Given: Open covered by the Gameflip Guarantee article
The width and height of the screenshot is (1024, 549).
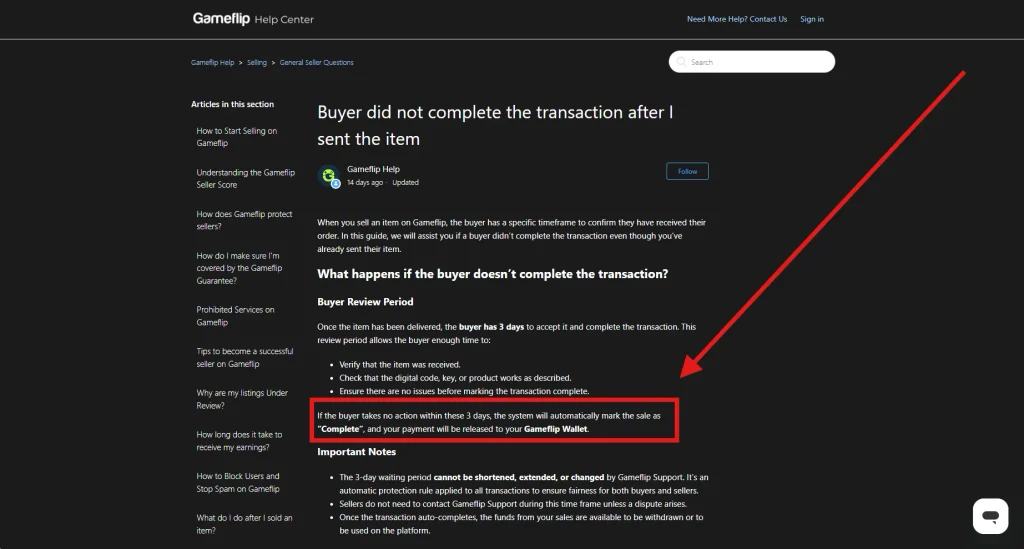Looking at the screenshot, I should (239, 268).
